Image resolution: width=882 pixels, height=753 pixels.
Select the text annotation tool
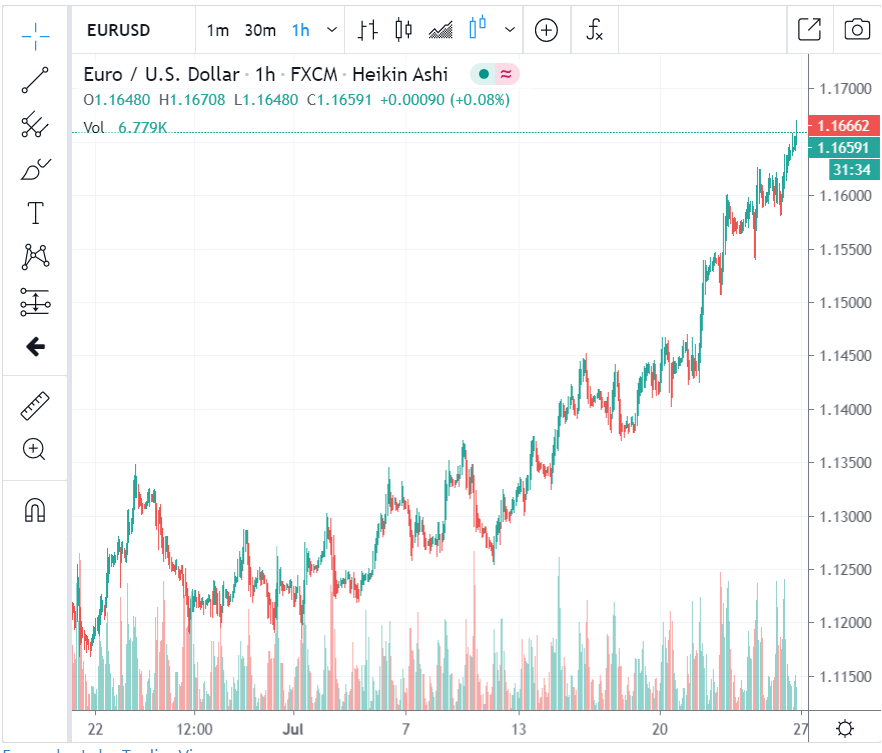pyautogui.click(x=35, y=213)
